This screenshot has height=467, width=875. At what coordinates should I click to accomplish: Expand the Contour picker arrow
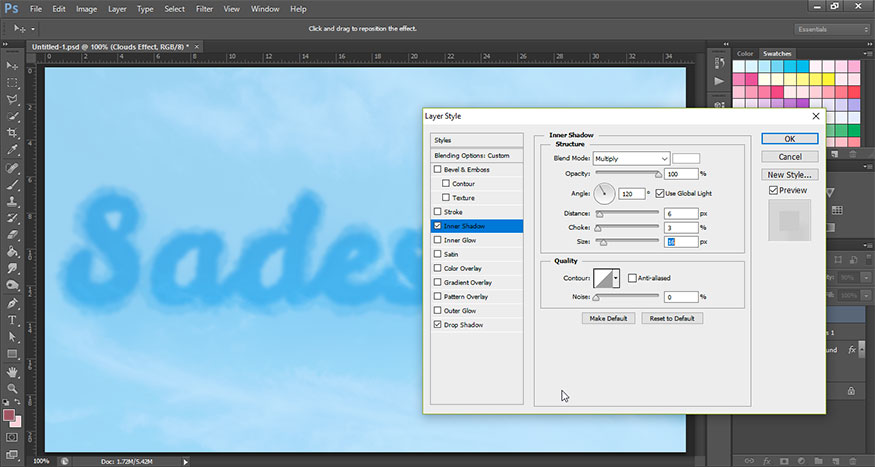tap(617, 278)
